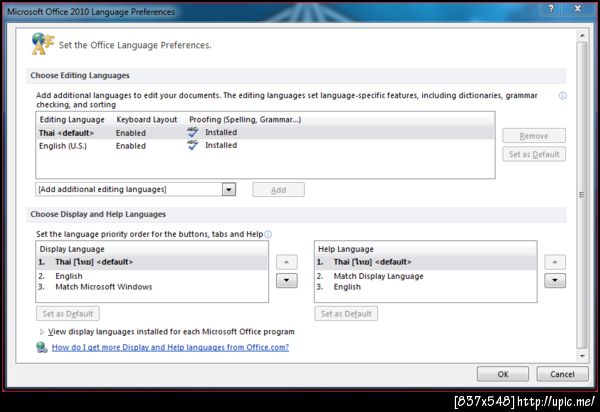Click the Cancel button
600x412 pixels.
562,374
